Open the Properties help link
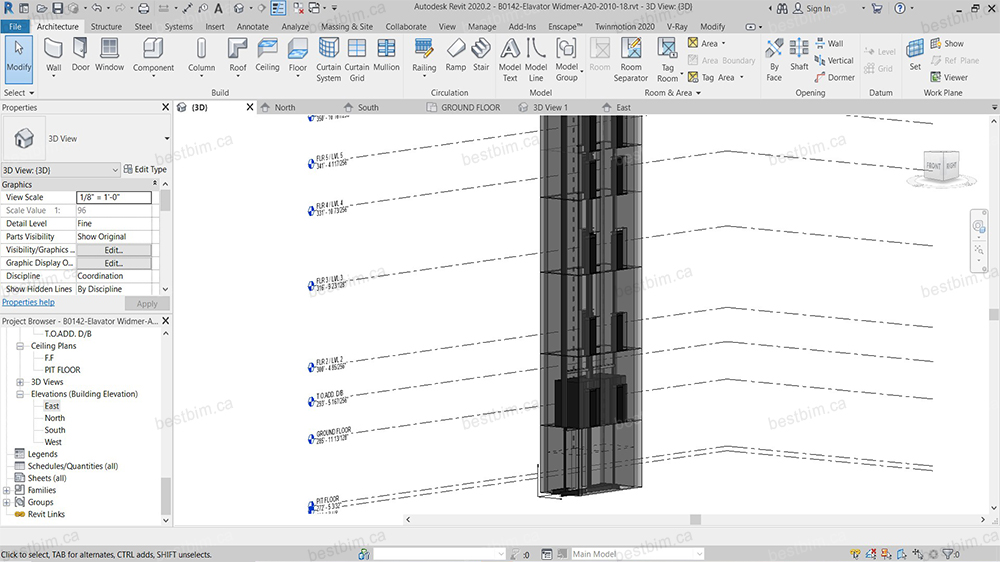1000x562 pixels. 28,302
